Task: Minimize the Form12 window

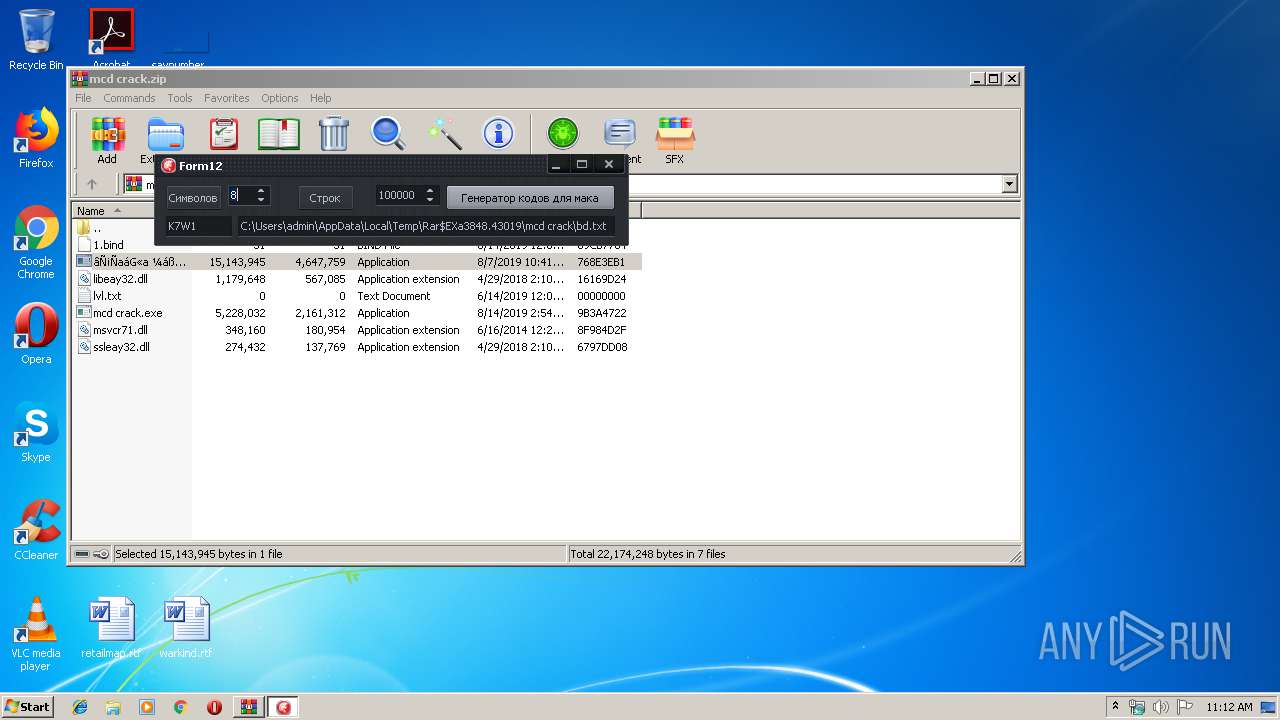Action: tap(556, 164)
